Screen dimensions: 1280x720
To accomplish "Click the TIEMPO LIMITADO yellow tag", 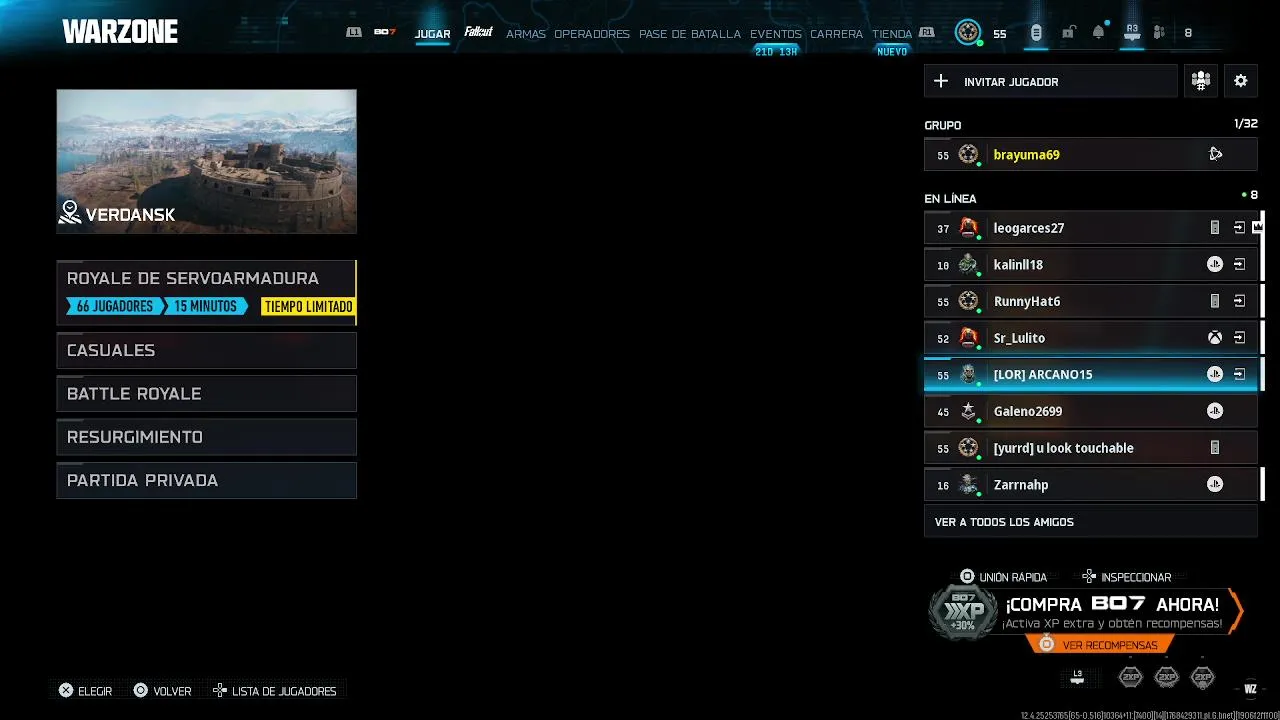I will pos(308,307).
